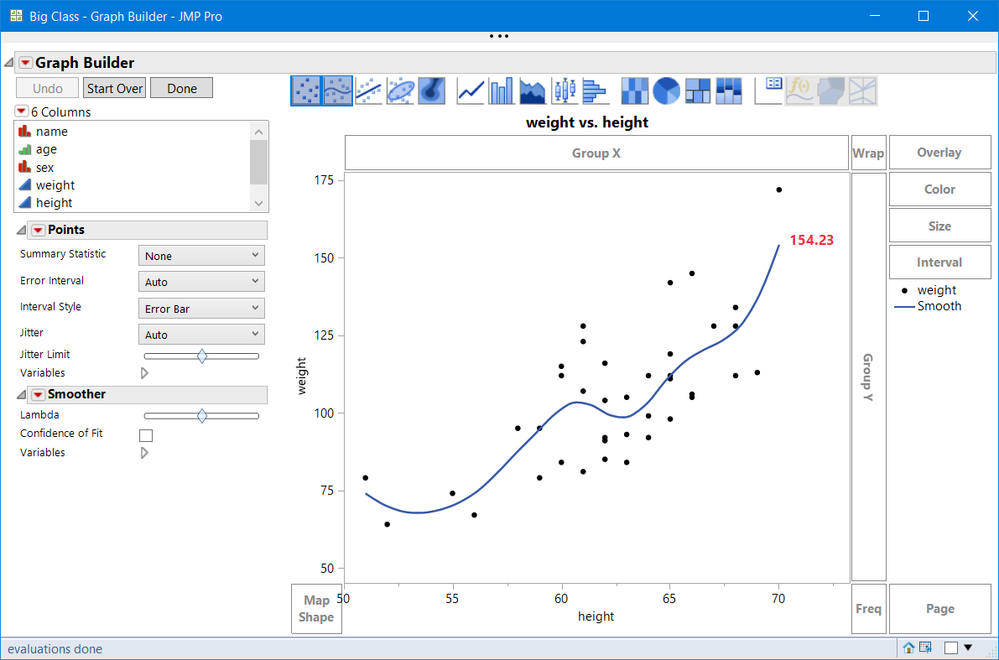Select the Line of Fit icon
This screenshot has width=999, height=660.
pyautogui.click(x=369, y=90)
